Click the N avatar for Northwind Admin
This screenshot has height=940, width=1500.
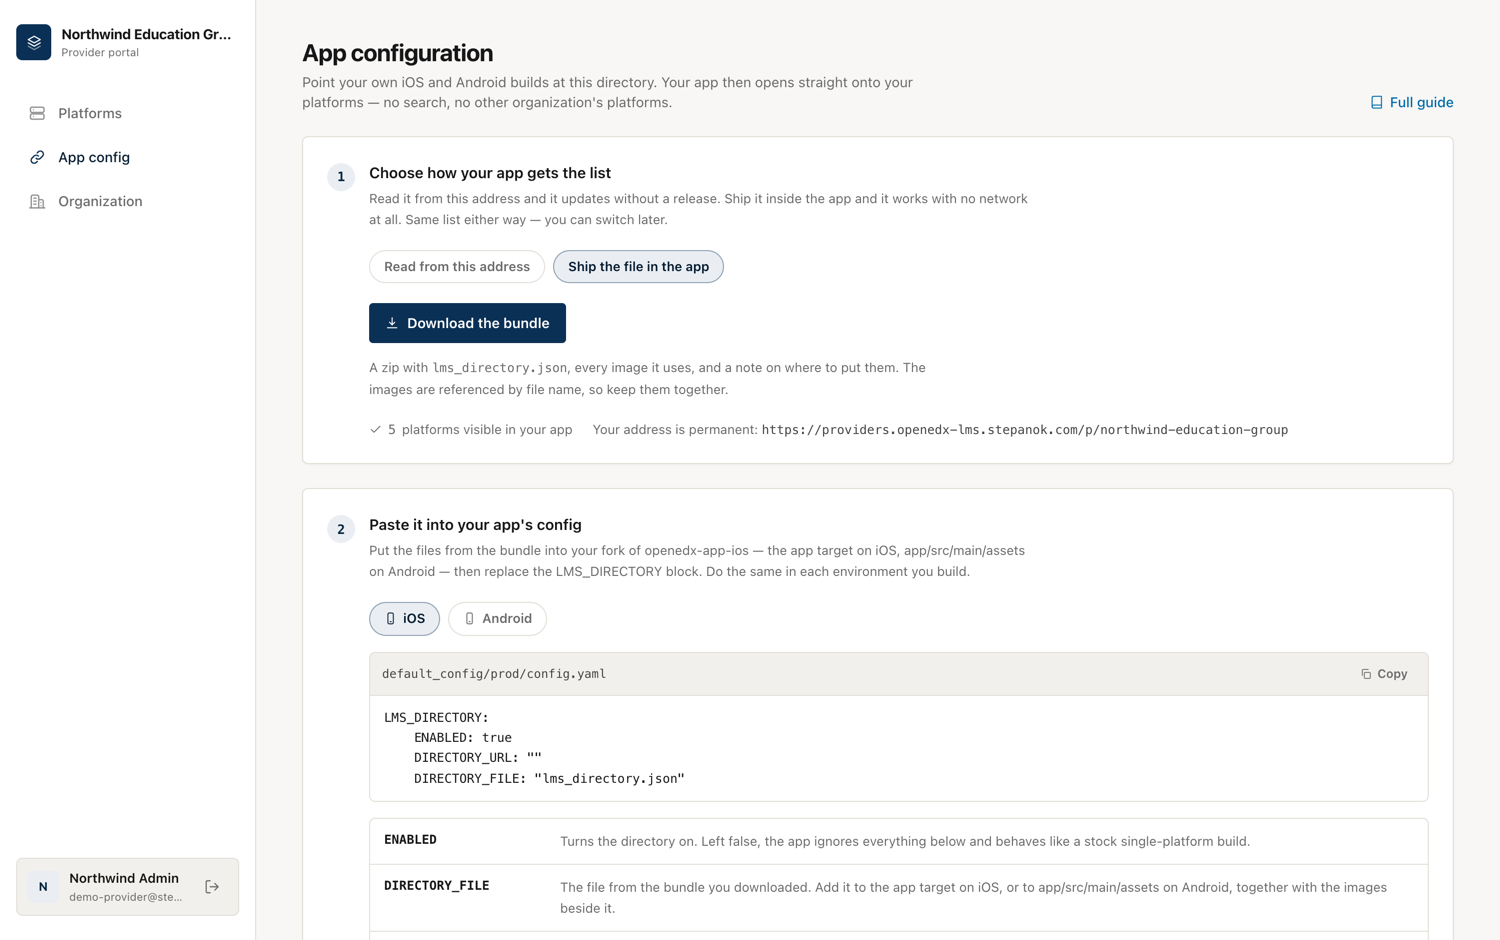pyautogui.click(x=43, y=887)
